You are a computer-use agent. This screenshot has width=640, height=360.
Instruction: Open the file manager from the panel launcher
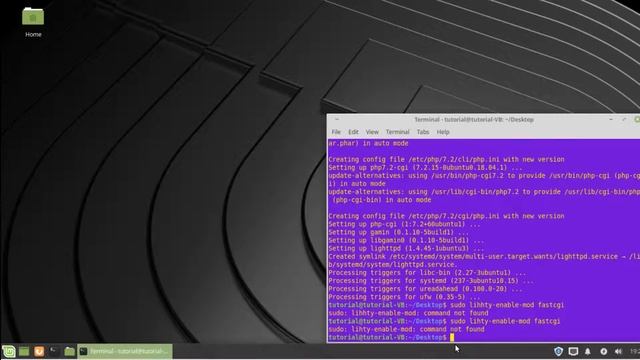click(x=69, y=351)
